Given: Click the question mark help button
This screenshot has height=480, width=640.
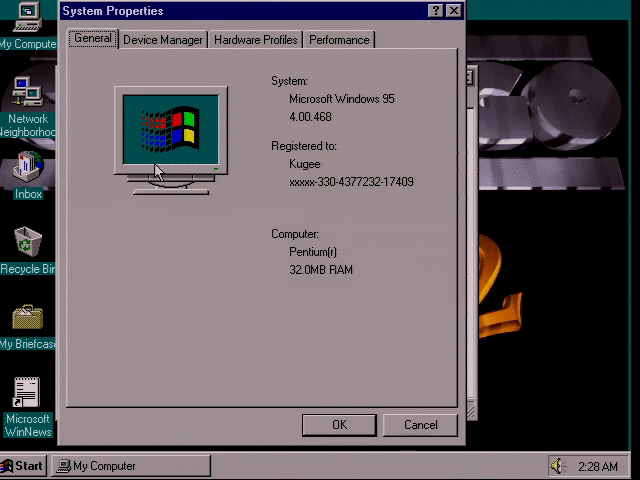Looking at the screenshot, I should tap(436, 11).
